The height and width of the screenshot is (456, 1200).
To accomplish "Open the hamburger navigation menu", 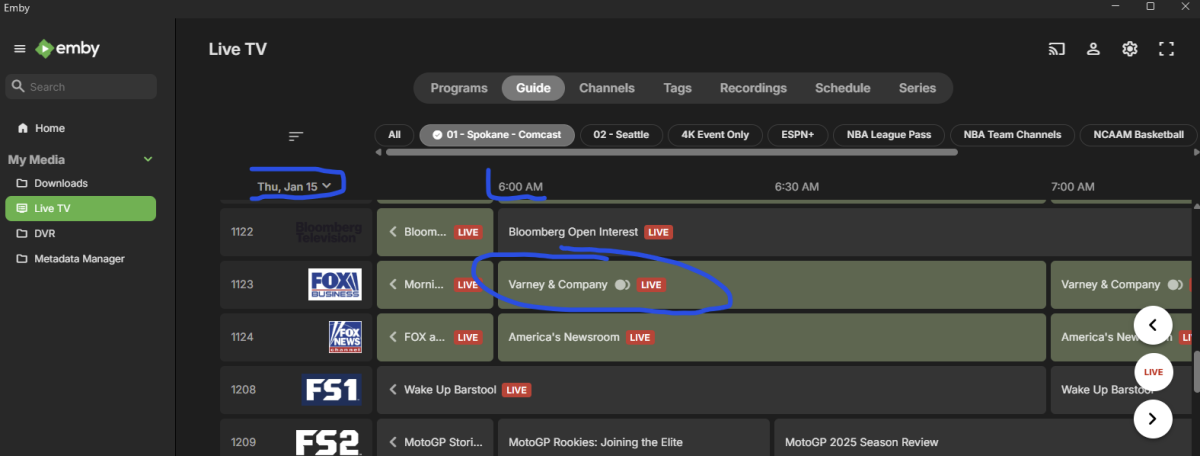I will (19, 49).
